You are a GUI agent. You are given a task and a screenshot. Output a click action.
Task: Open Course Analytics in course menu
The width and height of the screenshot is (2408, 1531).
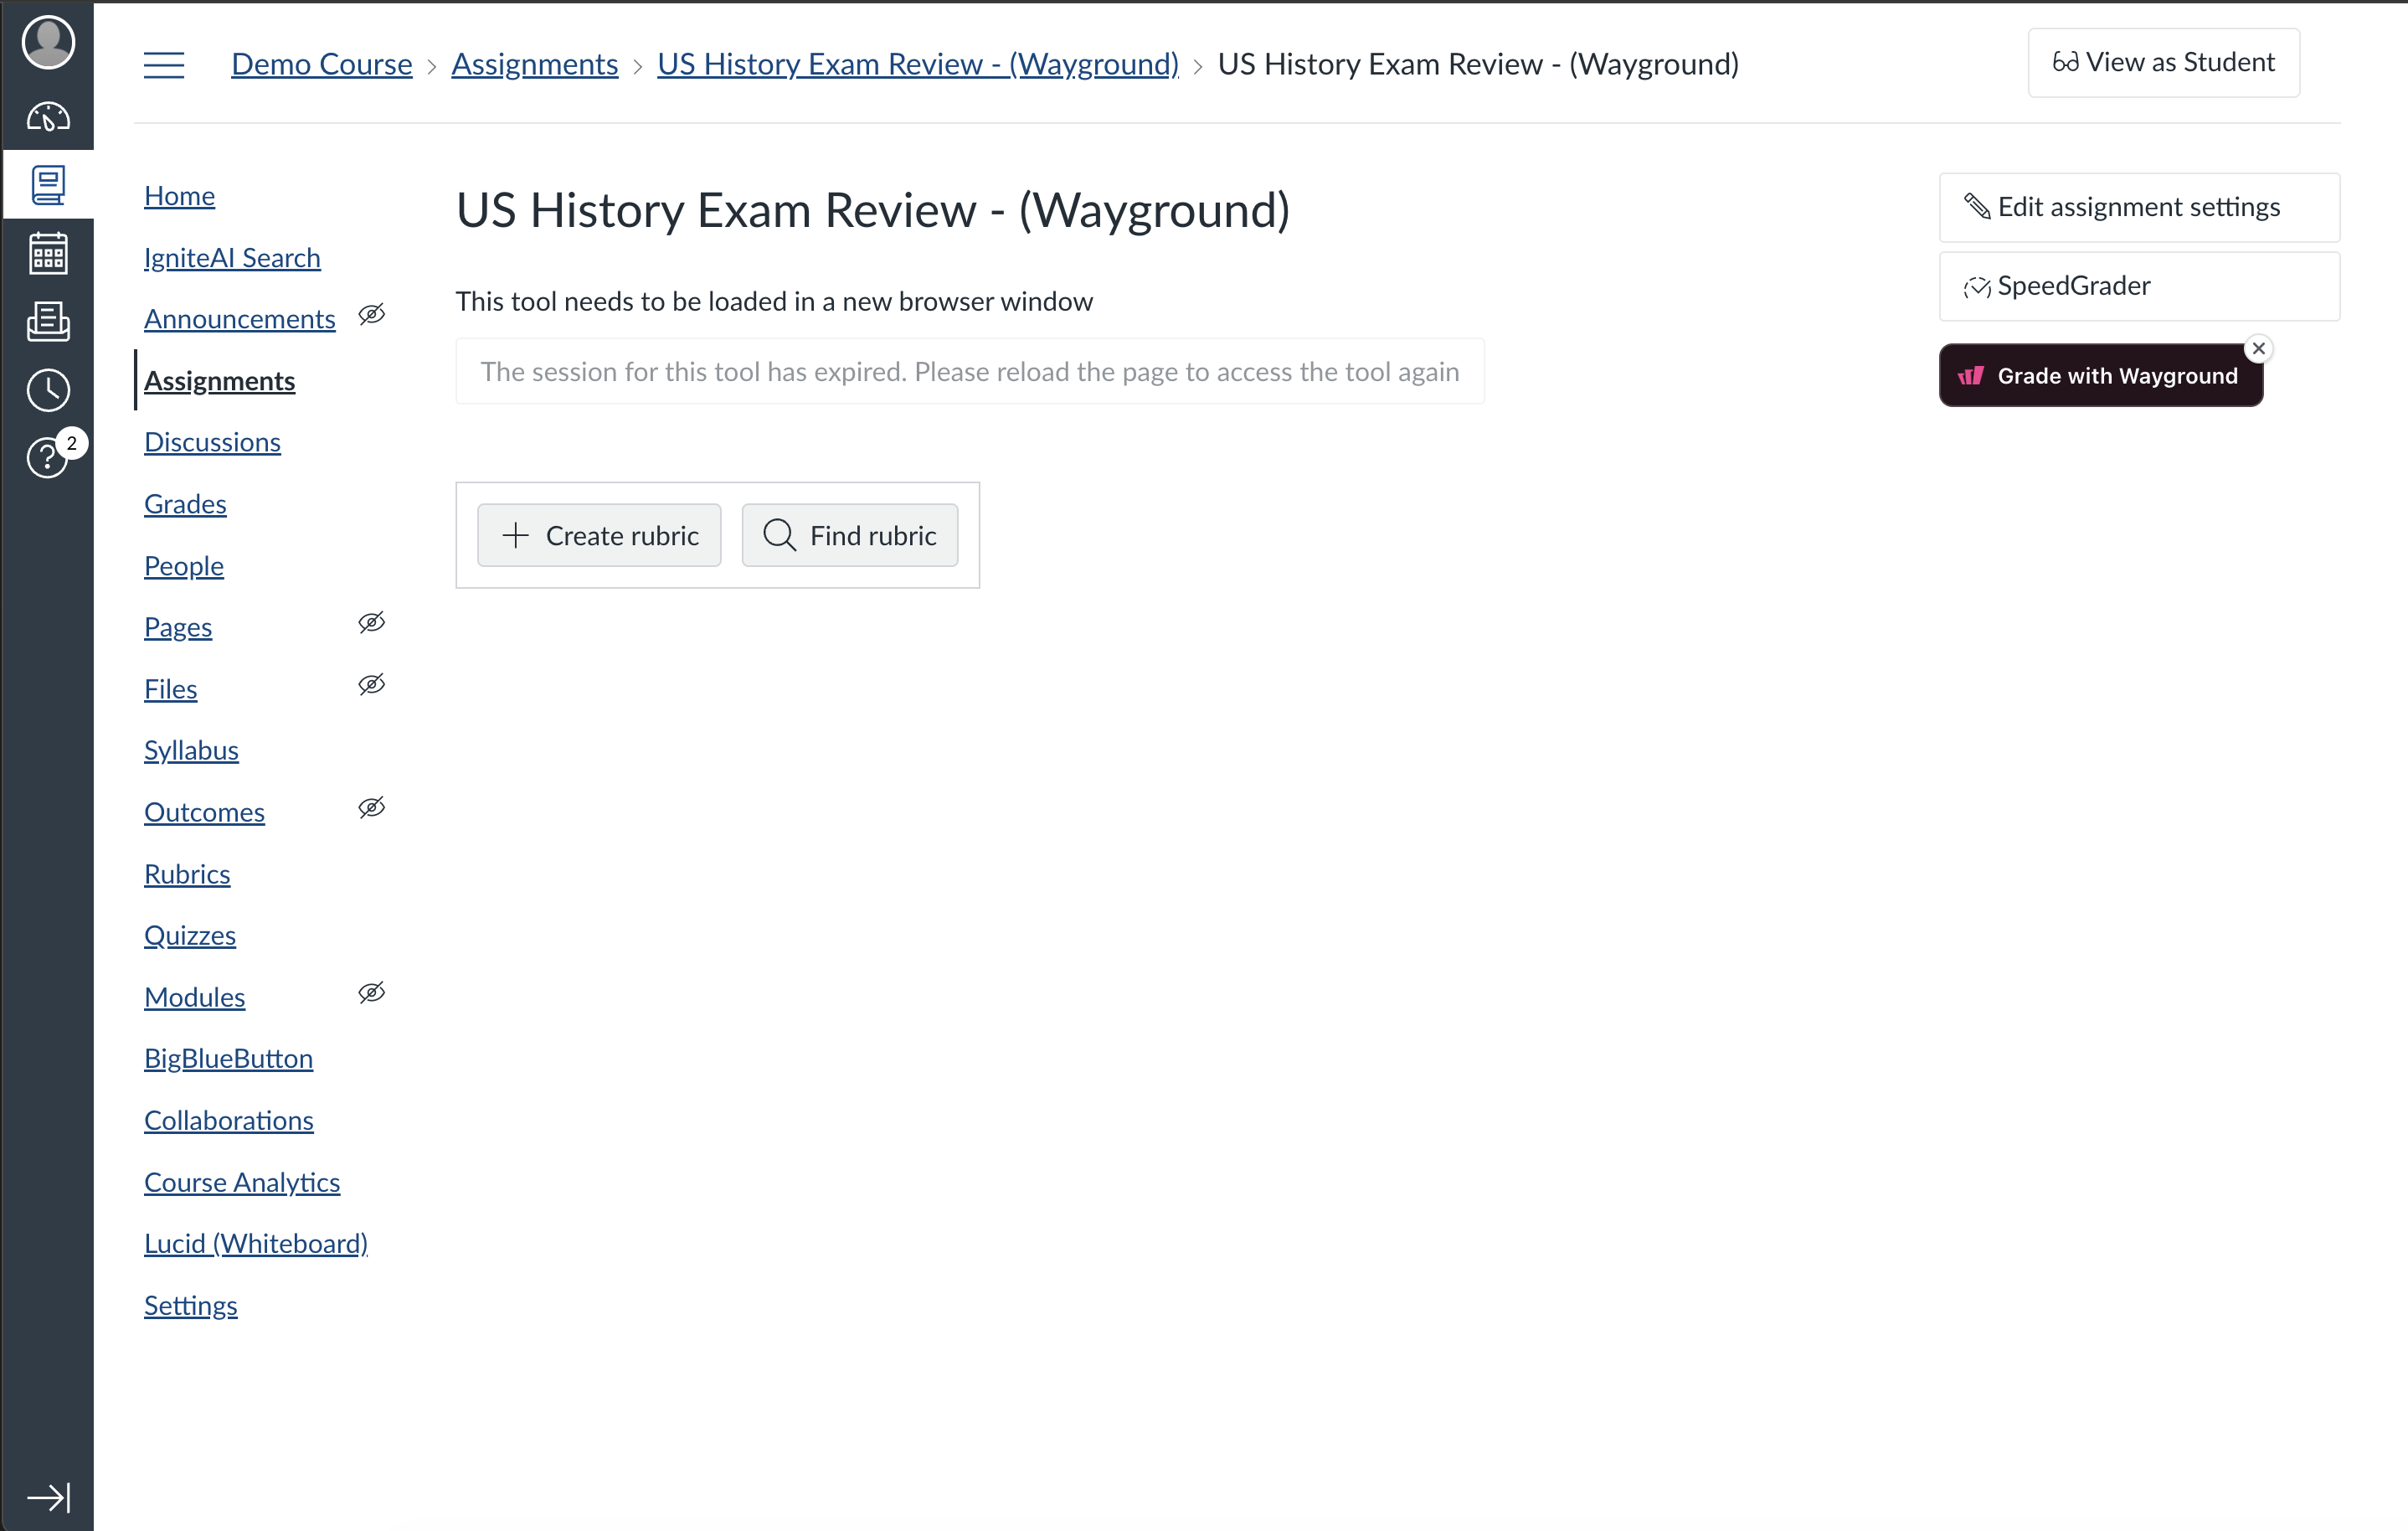(x=242, y=1183)
